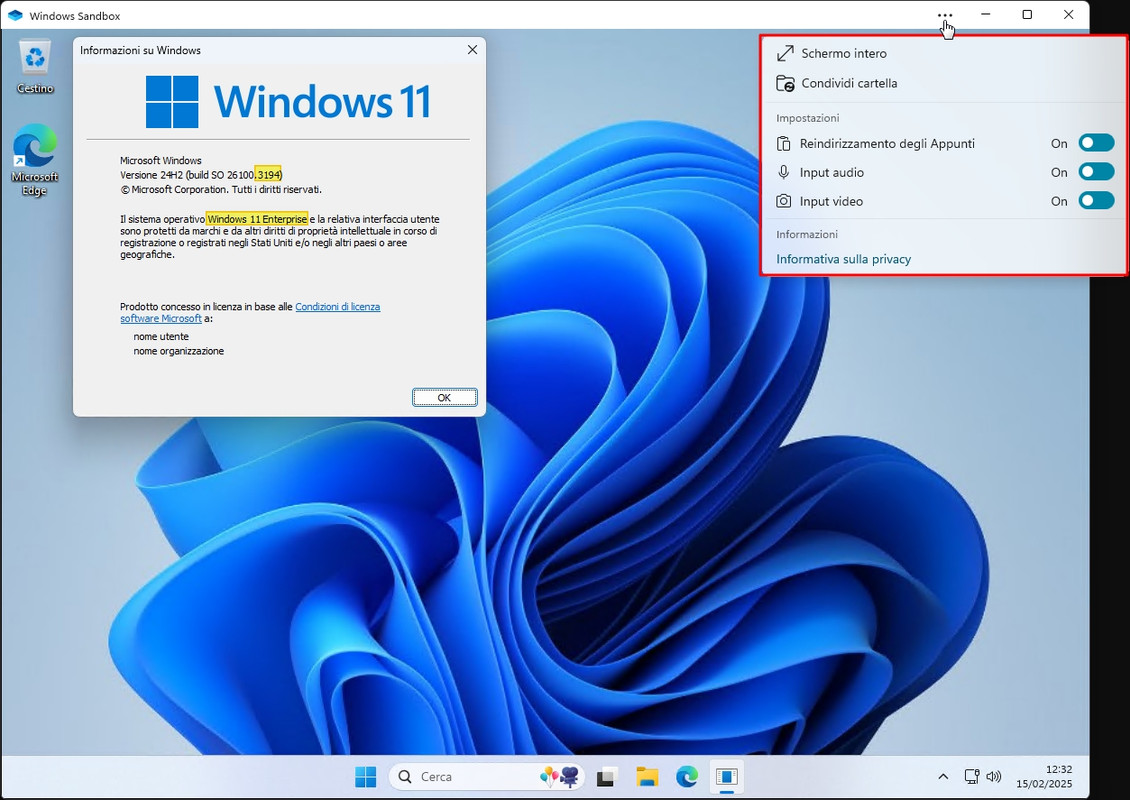Screen dimensions: 1130x800
Task: Open Task View in the taskbar
Action: (x=607, y=777)
